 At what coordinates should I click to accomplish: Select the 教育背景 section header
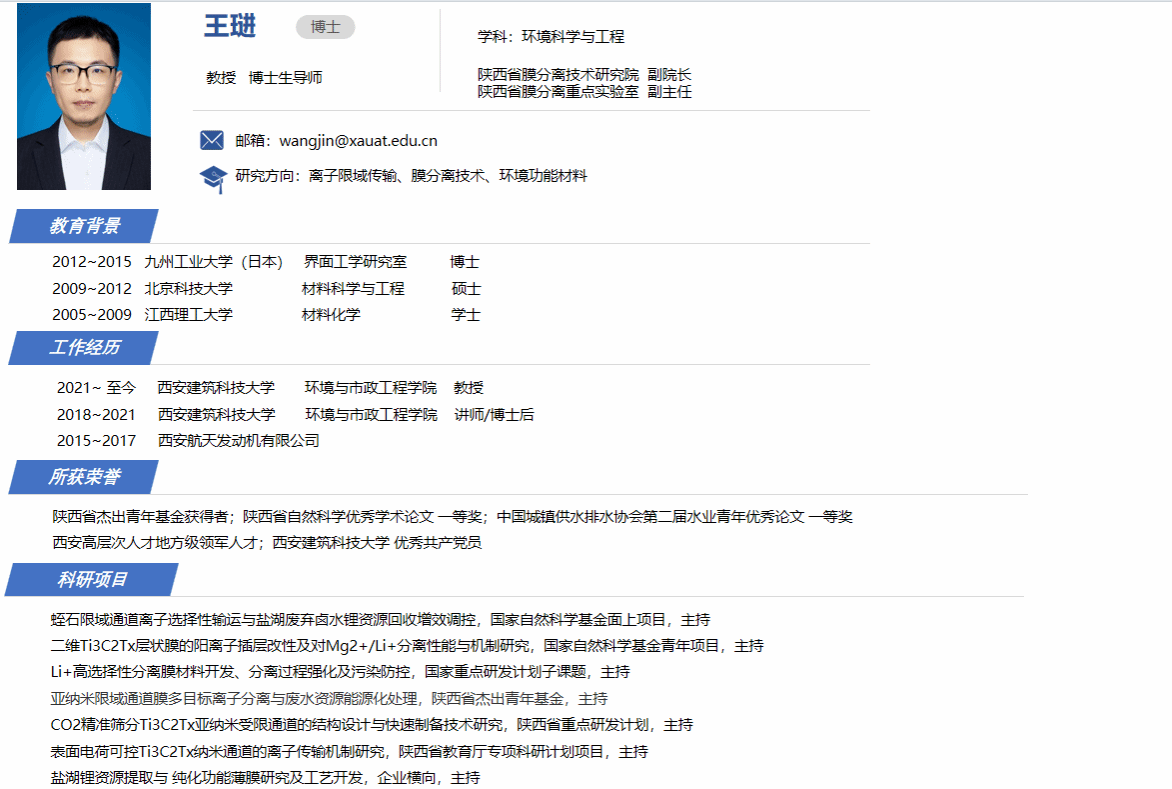click(x=85, y=226)
